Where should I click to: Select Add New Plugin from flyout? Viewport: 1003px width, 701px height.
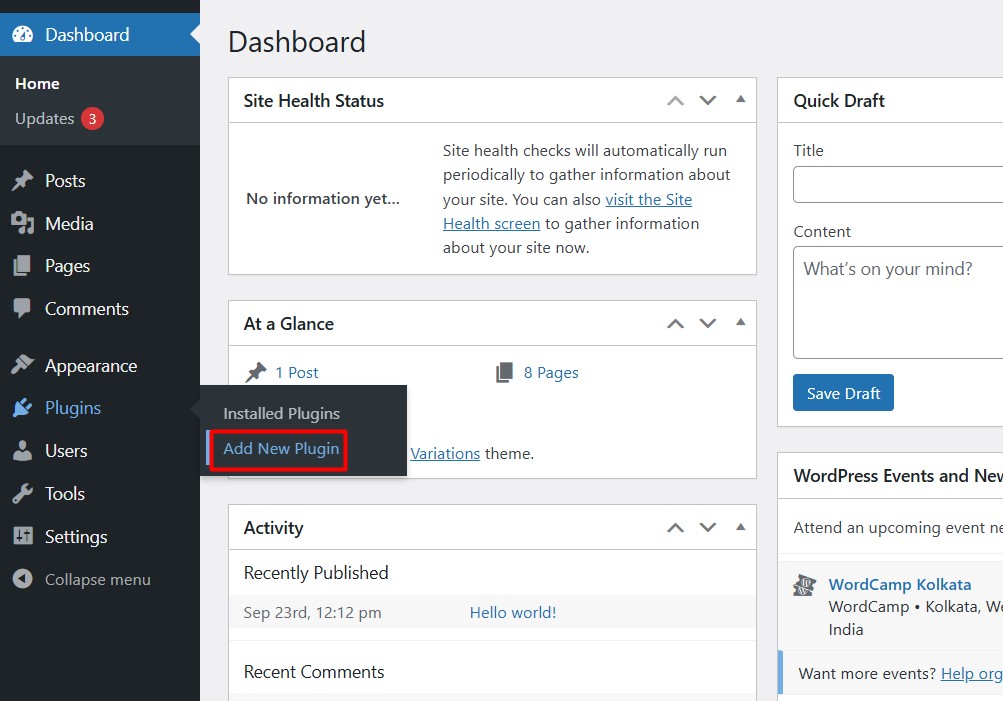(281, 448)
